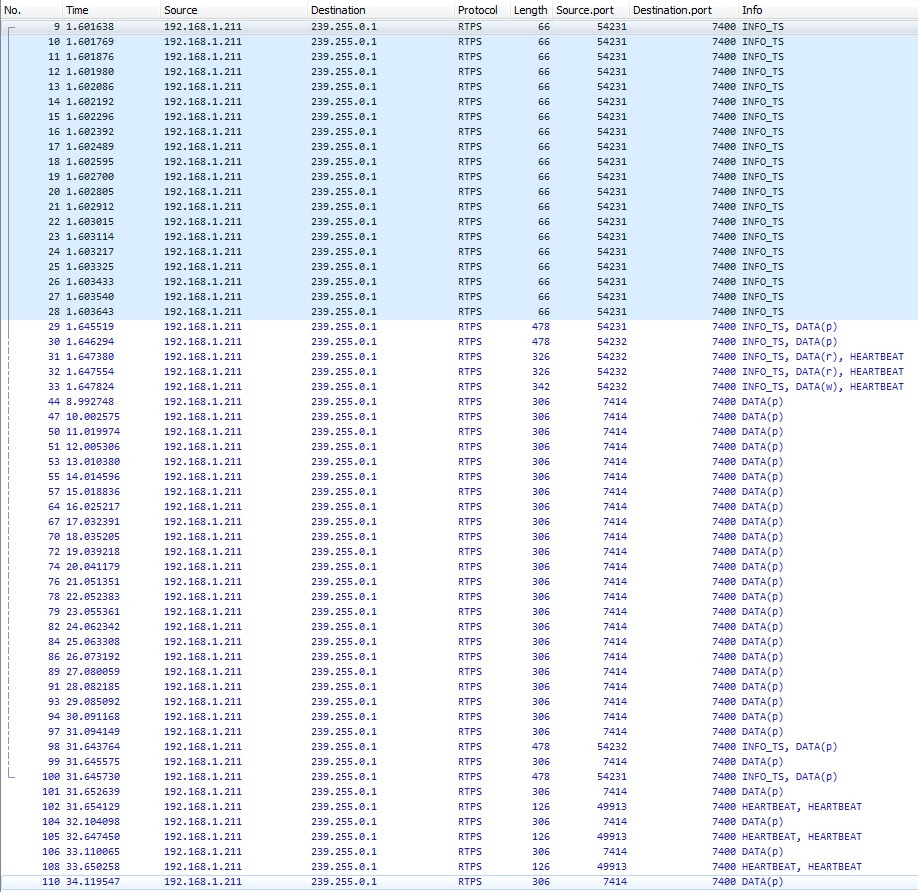
Task: Click the Destination.port column header
Action: [x=684, y=10]
